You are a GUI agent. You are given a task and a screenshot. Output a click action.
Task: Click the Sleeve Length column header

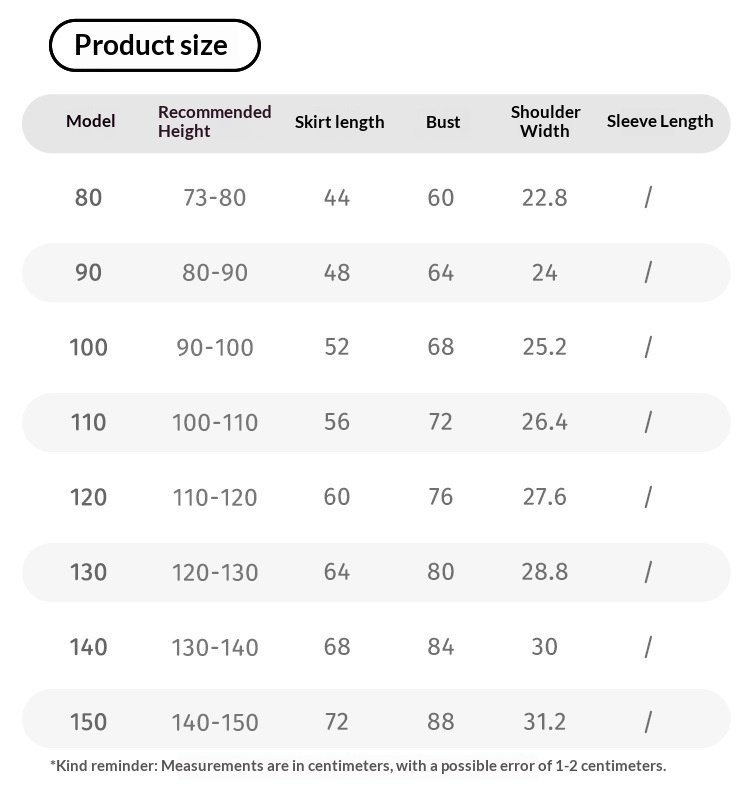[660, 121]
